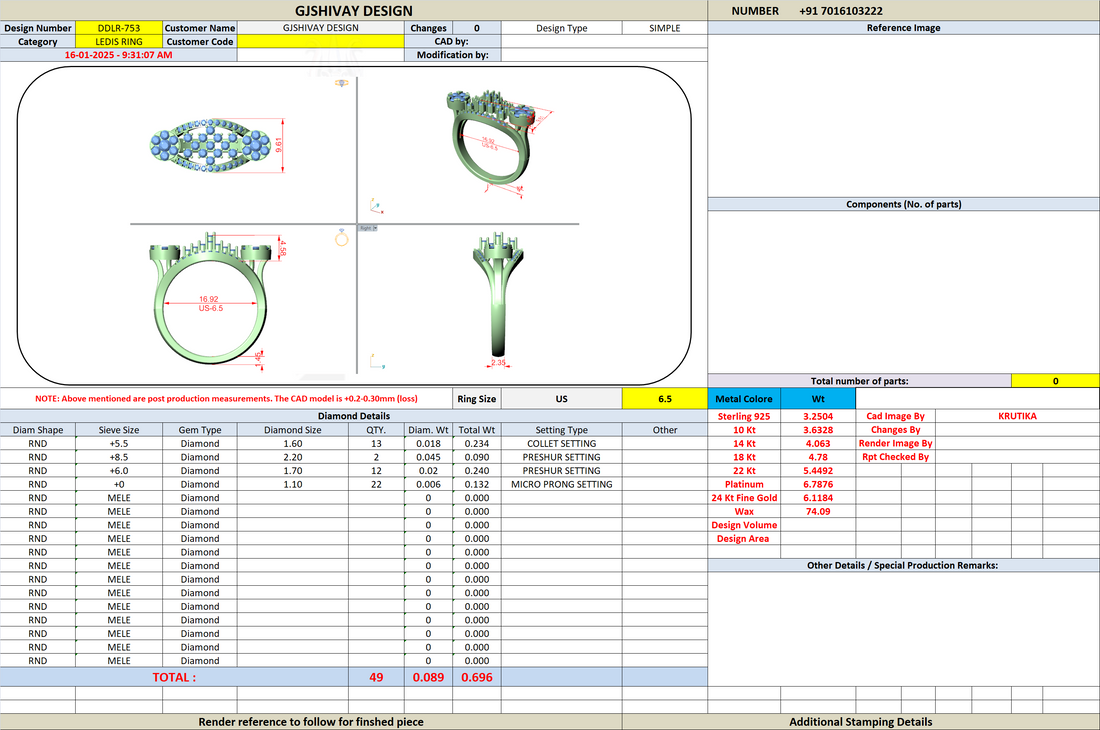
Task: Click the KRUTIKA Cad Image By cell
Action: coord(1017,416)
